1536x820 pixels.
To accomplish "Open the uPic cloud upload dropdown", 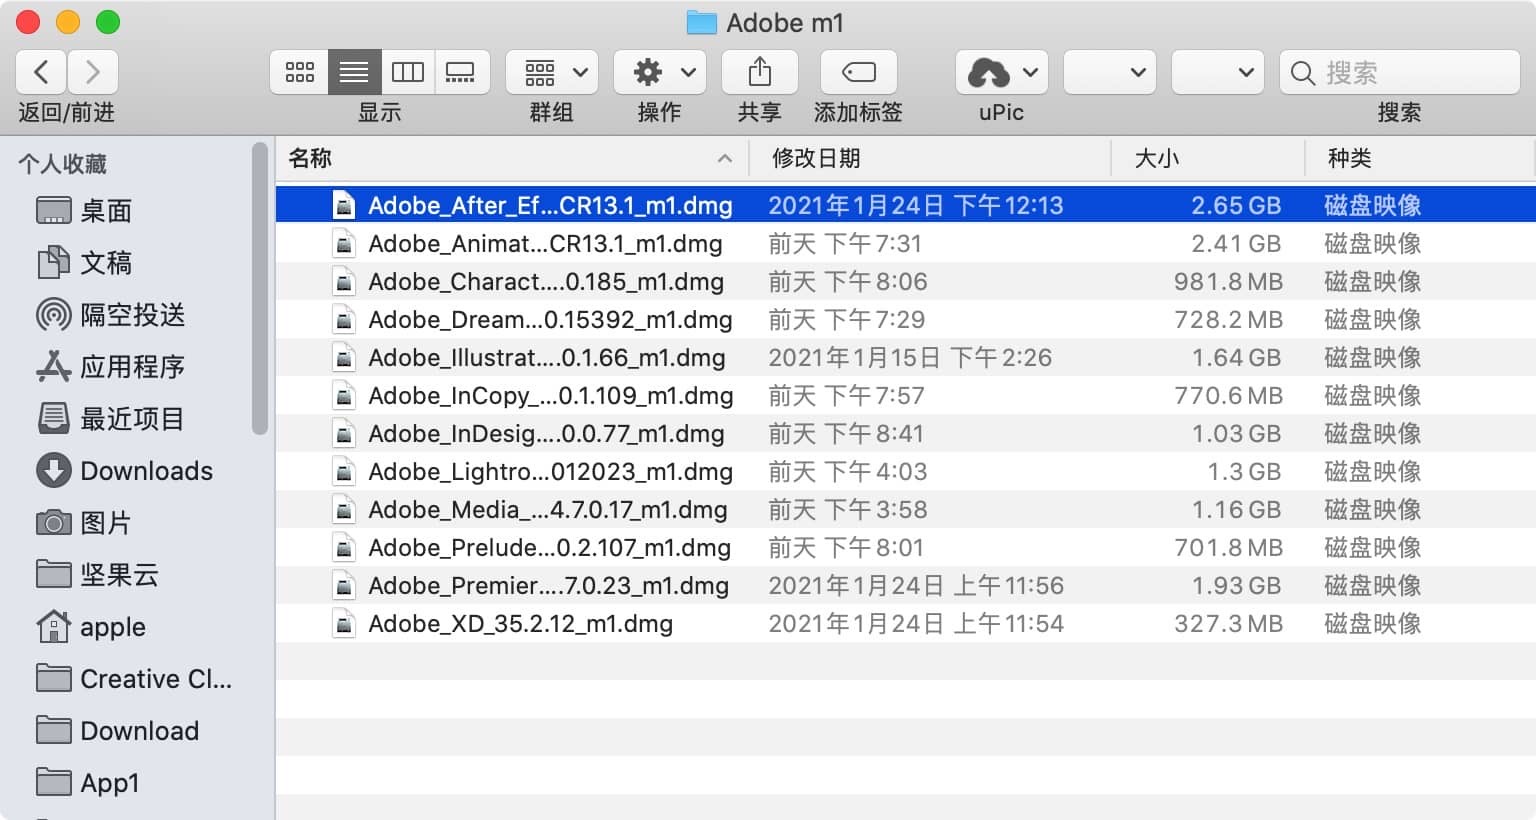I will point(1002,72).
